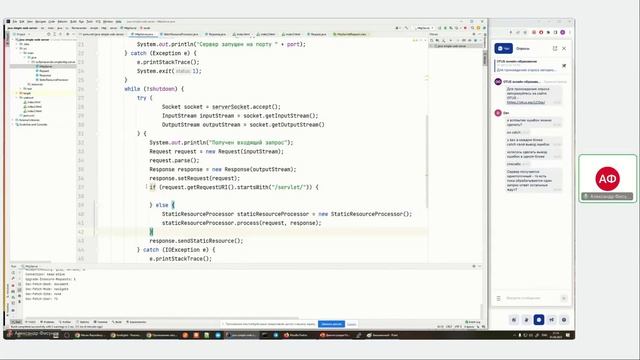Collapse the webroot folder node
The image size is (640, 360).
point(17,98)
